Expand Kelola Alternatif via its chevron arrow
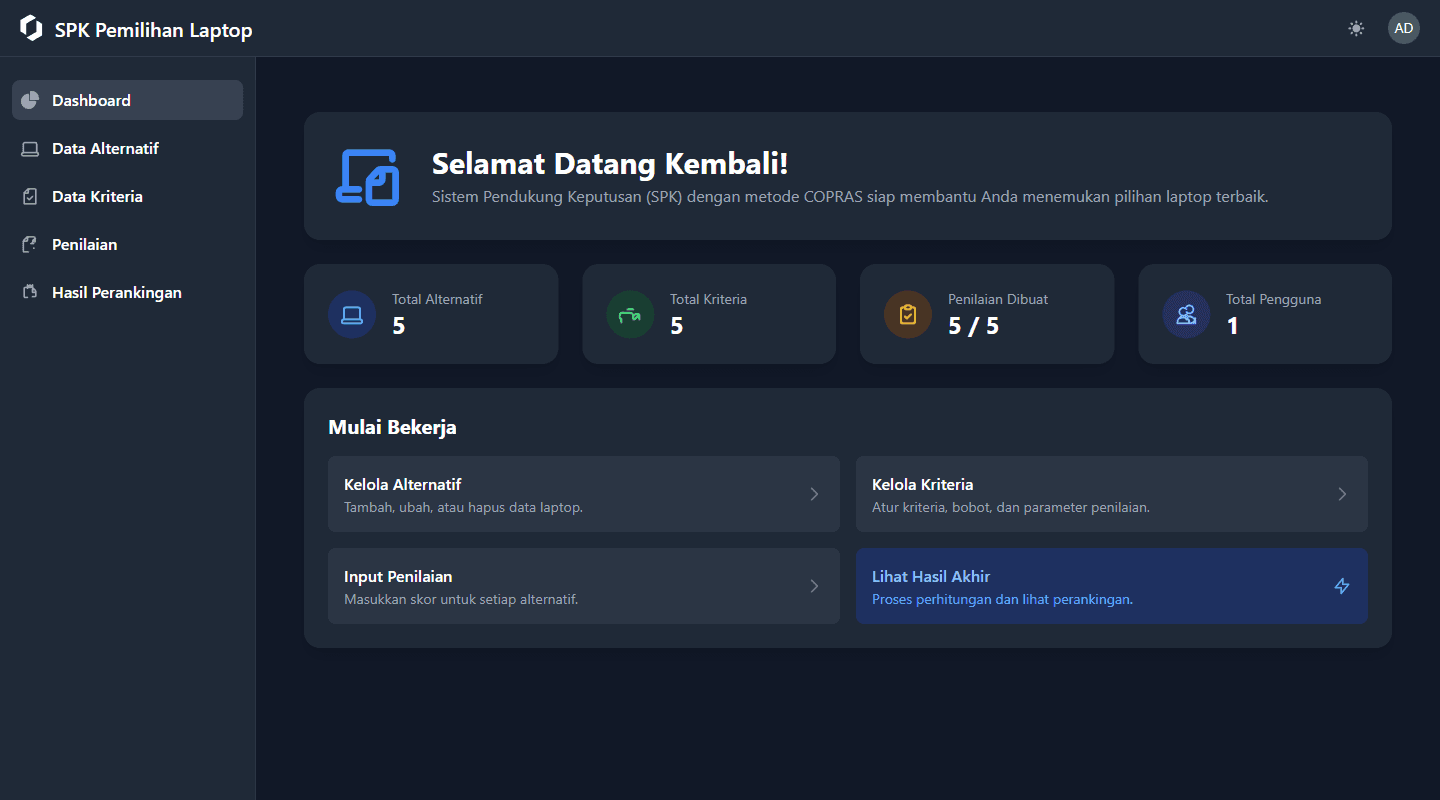The height and width of the screenshot is (800, 1440). (x=813, y=493)
